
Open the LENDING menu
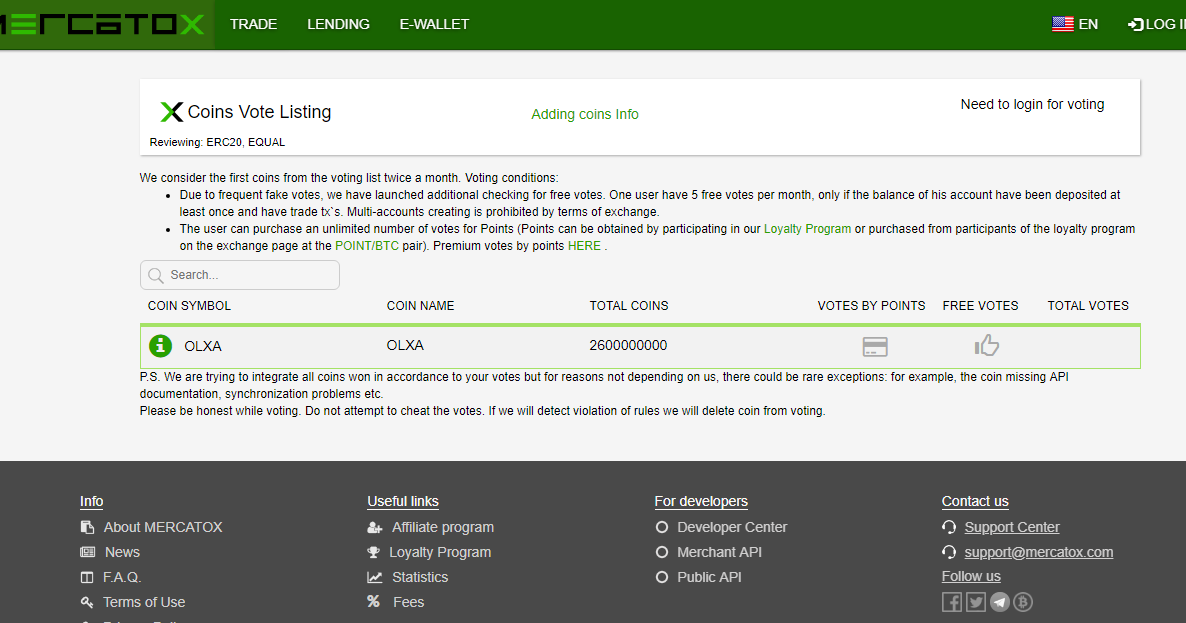click(x=338, y=24)
